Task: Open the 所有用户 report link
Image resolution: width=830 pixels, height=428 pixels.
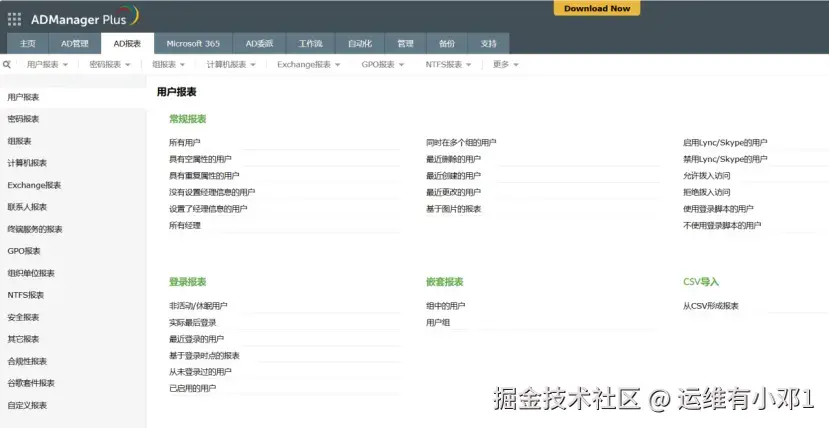Action: [185, 142]
